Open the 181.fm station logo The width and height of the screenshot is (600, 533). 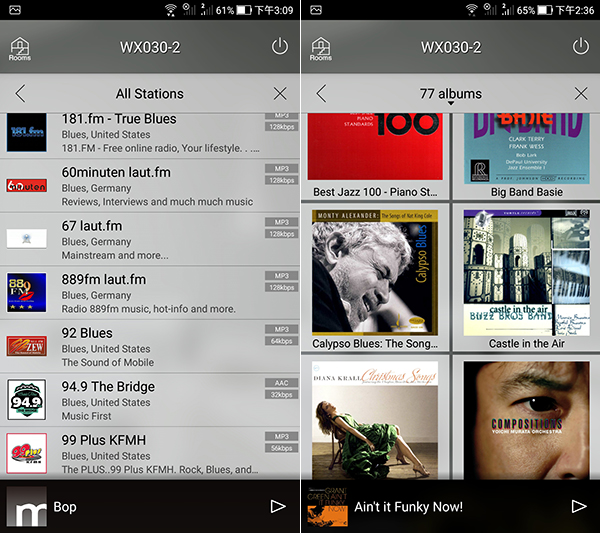(x=26, y=132)
